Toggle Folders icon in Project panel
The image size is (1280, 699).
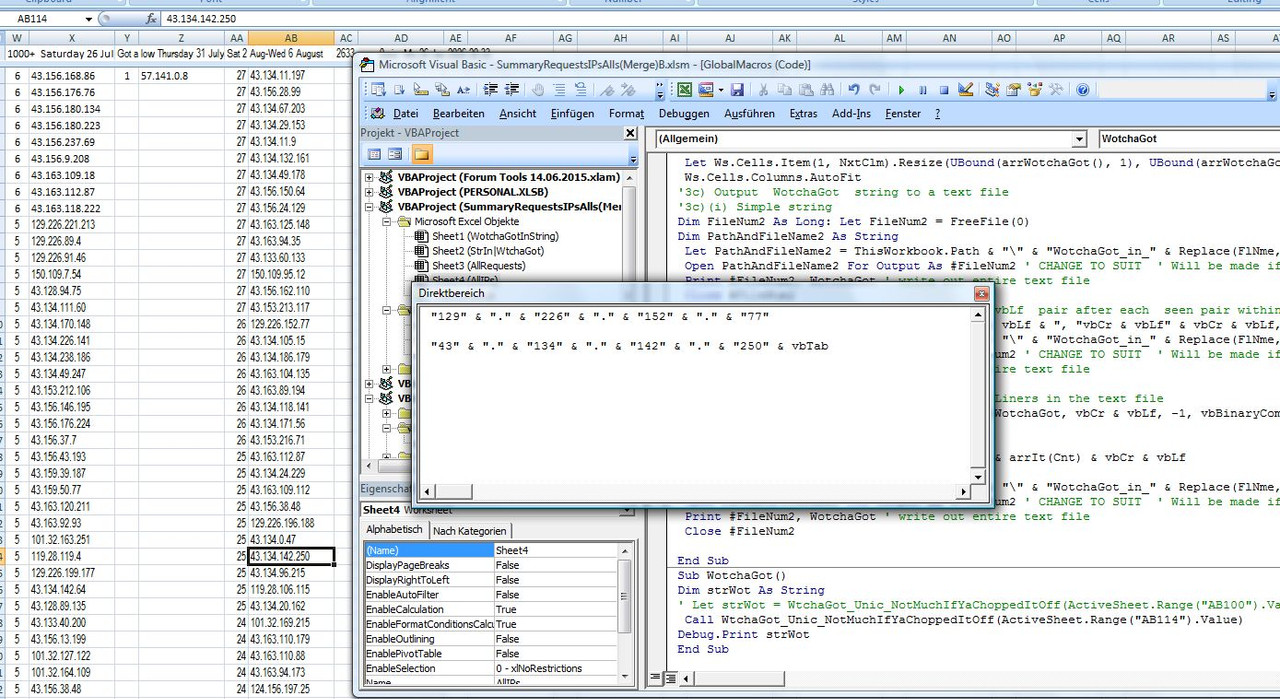[421, 154]
